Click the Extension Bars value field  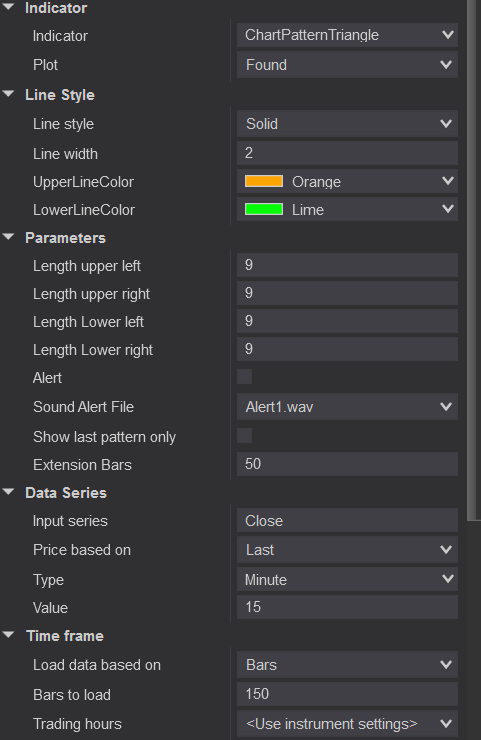[347, 464]
